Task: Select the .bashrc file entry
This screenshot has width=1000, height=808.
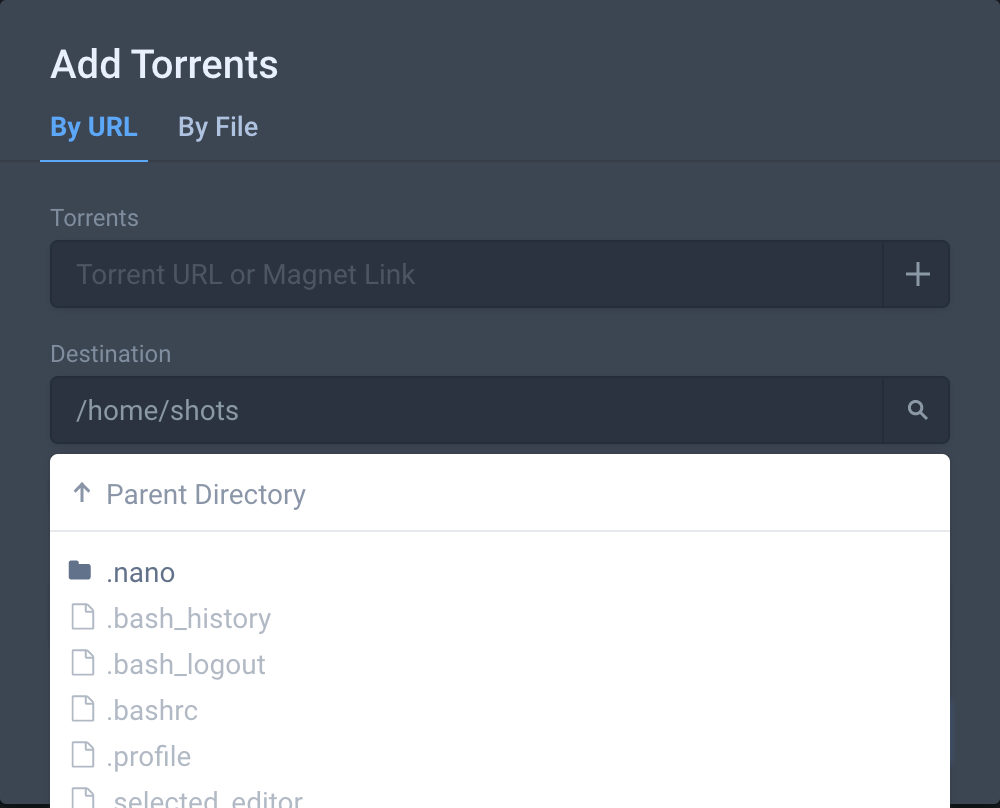Action: 152,711
